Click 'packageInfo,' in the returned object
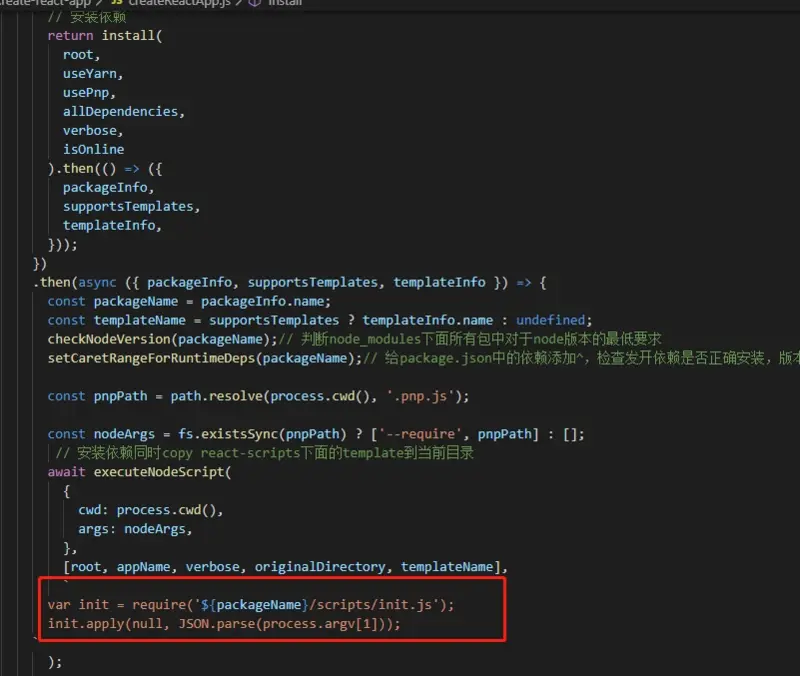Viewport: 800px width, 676px height. coord(108,188)
